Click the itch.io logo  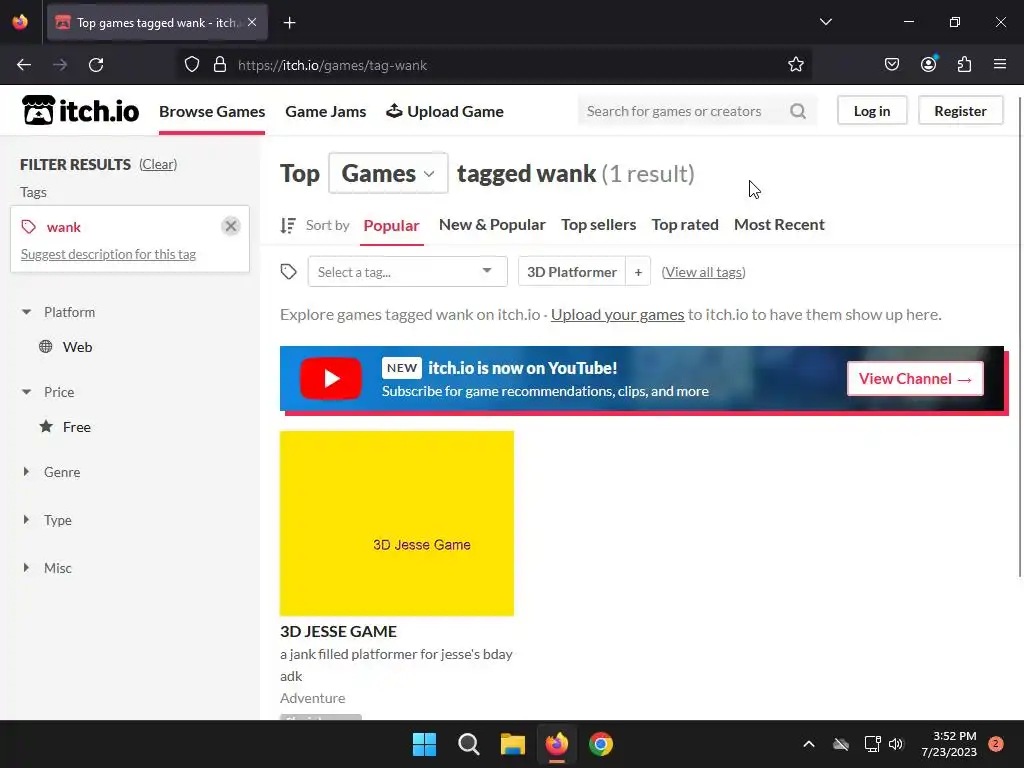click(80, 110)
